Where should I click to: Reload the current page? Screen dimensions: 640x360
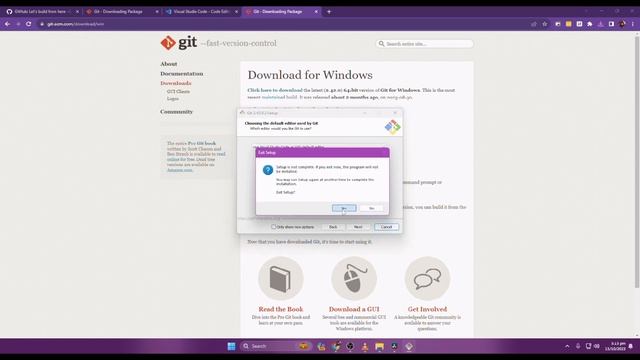(29, 24)
